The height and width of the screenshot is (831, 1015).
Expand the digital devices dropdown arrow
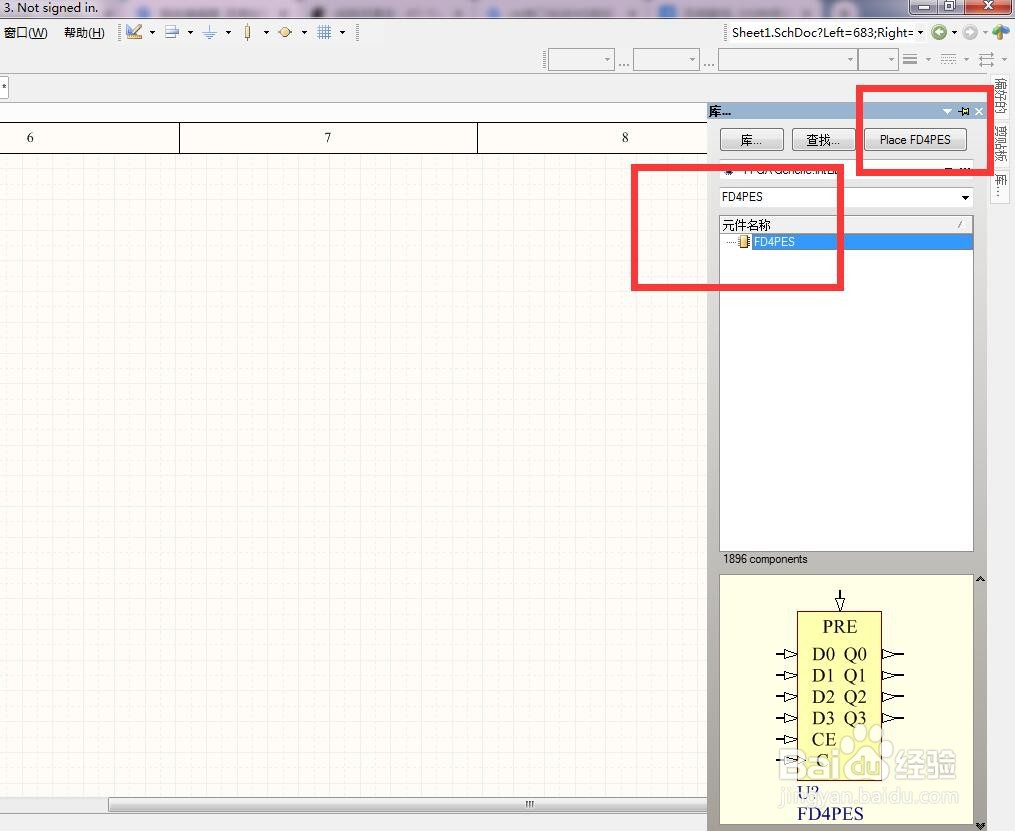[266, 32]
